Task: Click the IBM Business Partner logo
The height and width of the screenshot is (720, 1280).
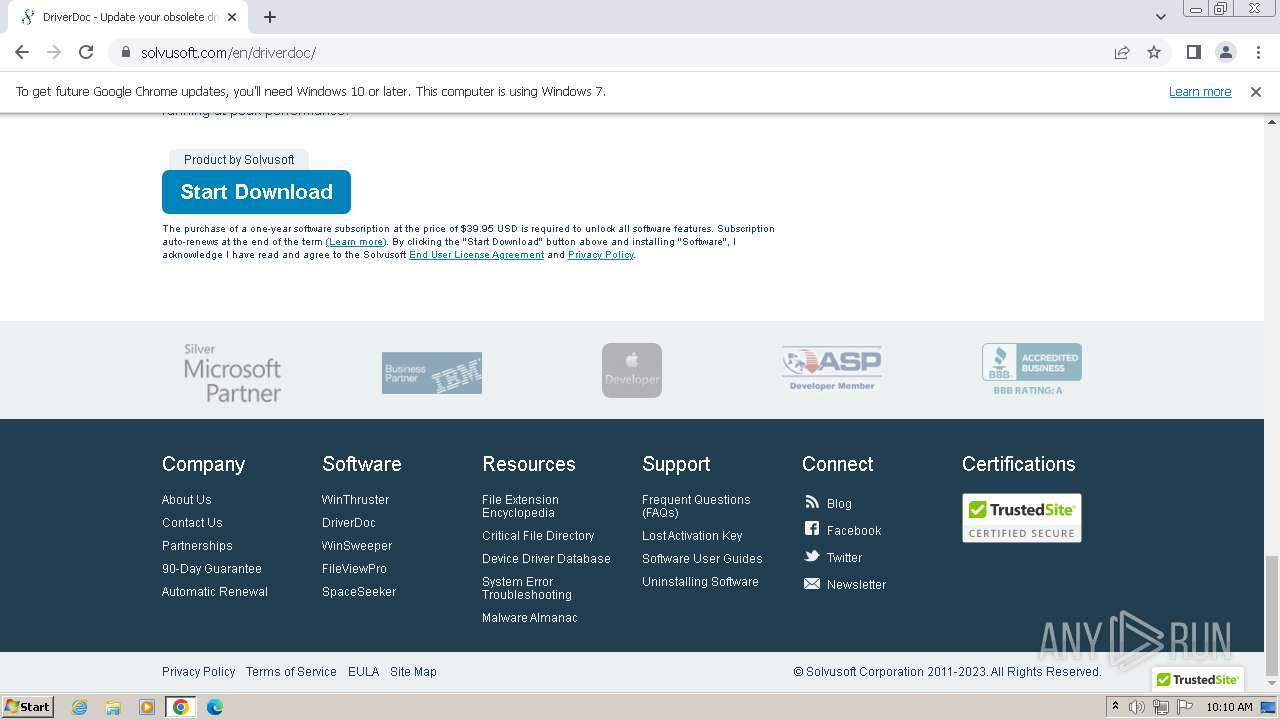Action: point(432,372)
